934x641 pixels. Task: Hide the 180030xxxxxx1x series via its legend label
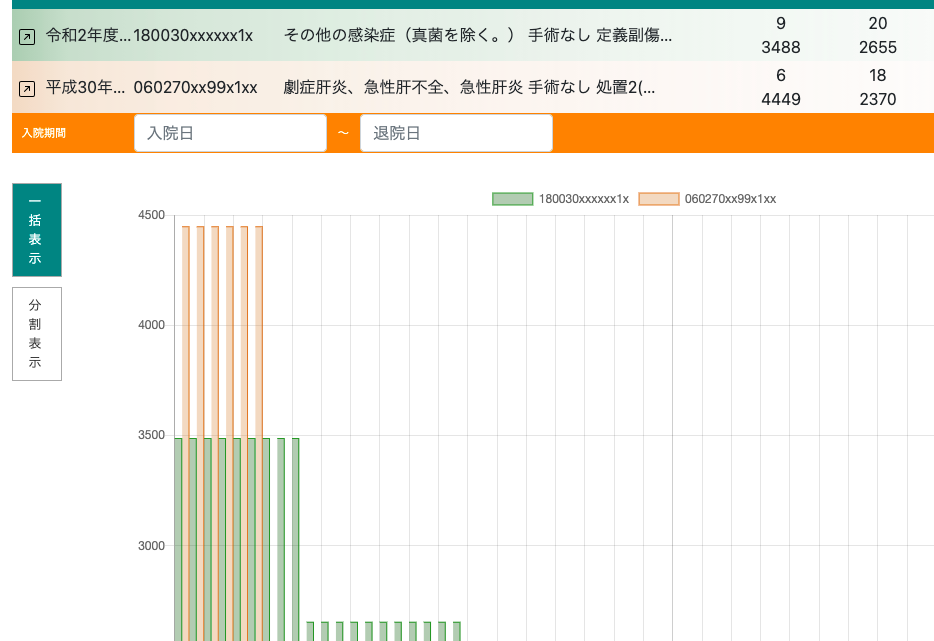point(583,199)
